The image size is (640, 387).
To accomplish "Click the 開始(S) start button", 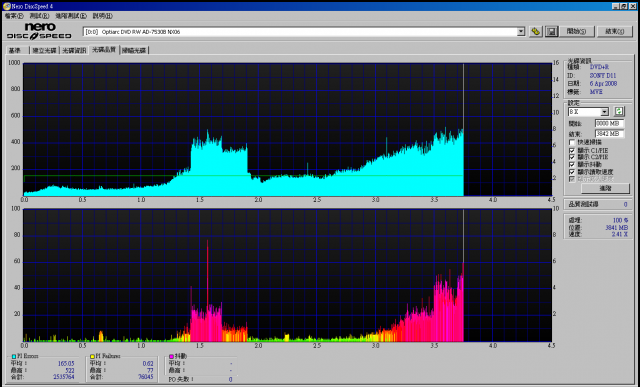I will point(576,31).
